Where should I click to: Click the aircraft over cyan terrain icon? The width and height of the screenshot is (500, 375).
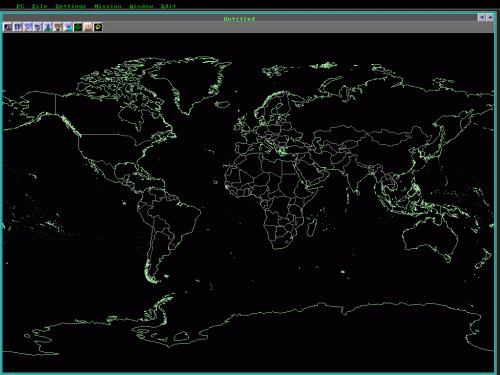pos(68,27)
